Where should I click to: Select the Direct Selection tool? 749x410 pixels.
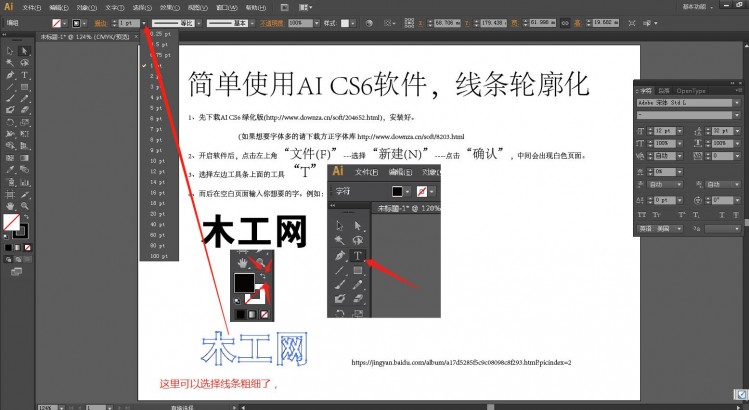(x=24, y=51)
